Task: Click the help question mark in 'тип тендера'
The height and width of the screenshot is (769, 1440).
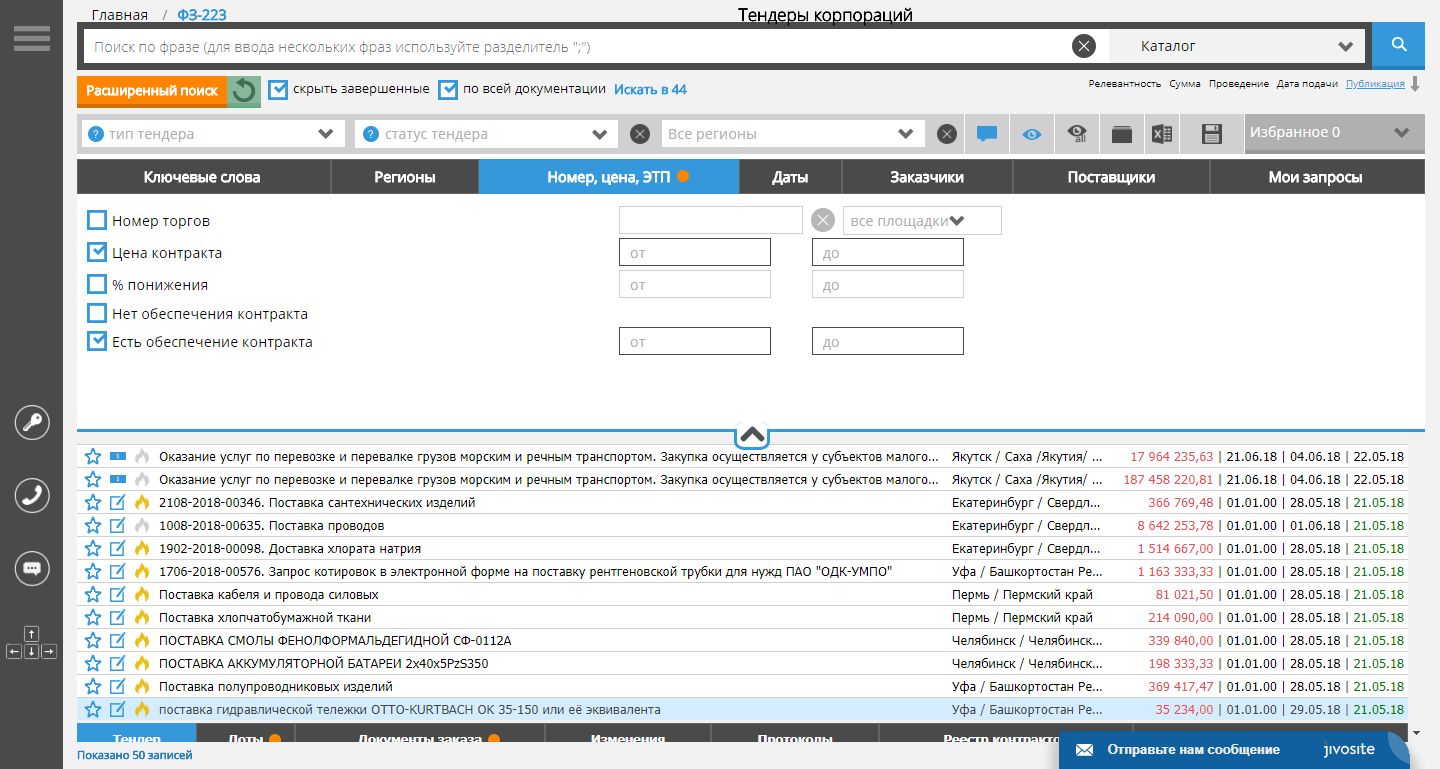Action: click(x=96, y=134)
